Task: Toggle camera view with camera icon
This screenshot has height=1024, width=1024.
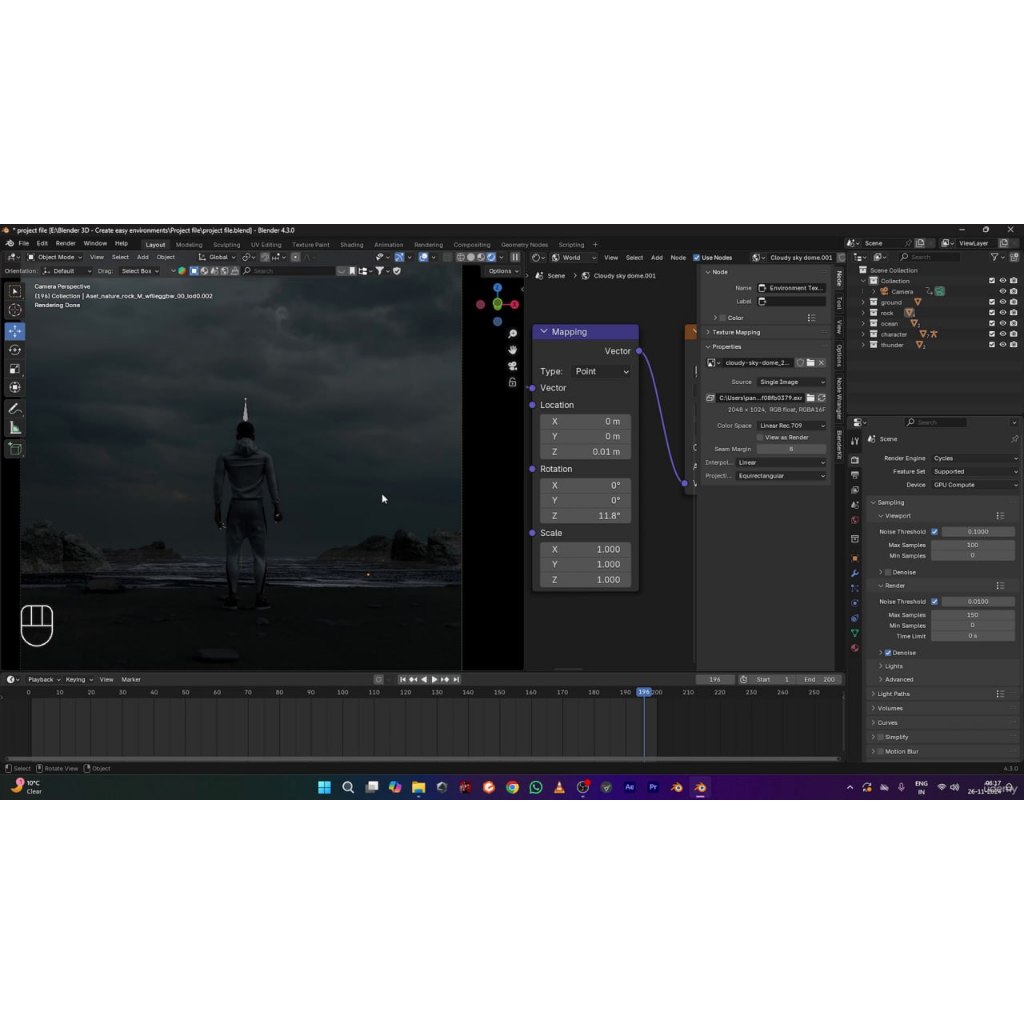Action: [513, 366]
